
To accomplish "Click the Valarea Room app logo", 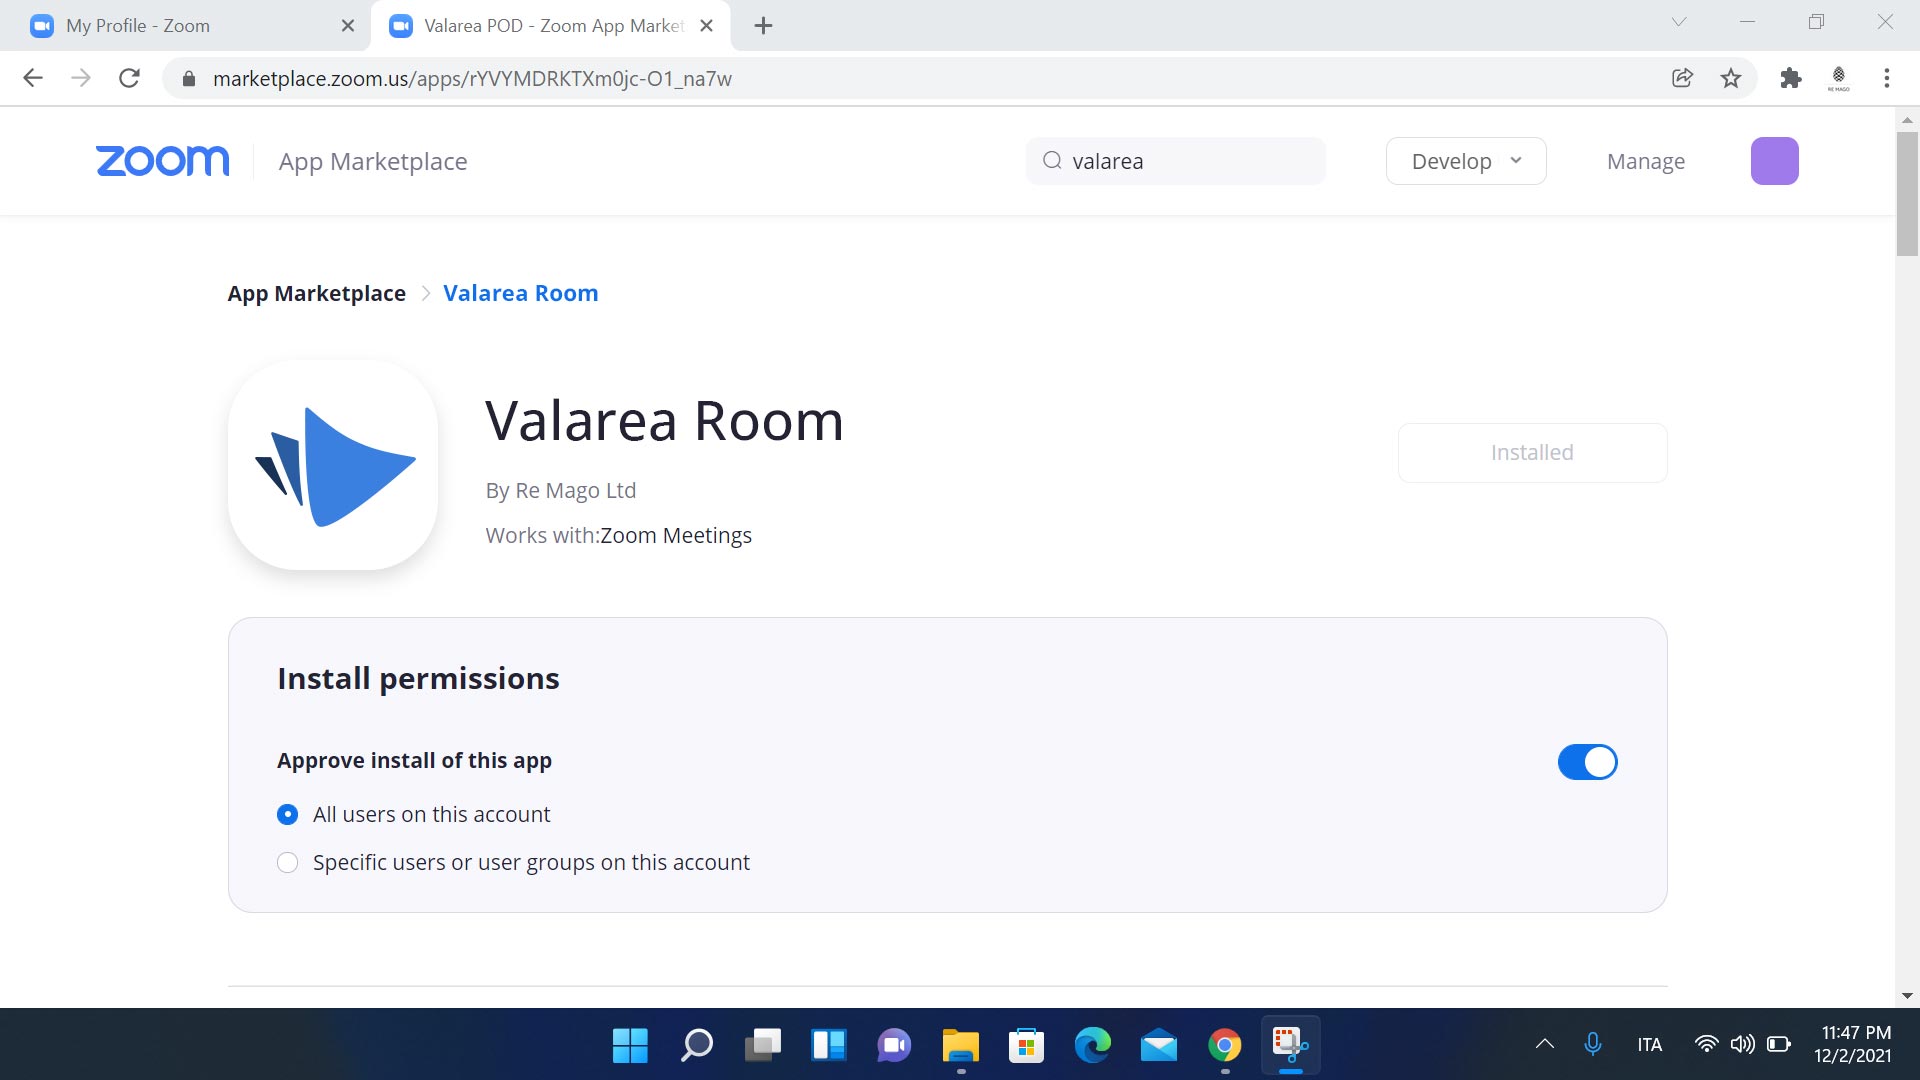I will point(333,465).
